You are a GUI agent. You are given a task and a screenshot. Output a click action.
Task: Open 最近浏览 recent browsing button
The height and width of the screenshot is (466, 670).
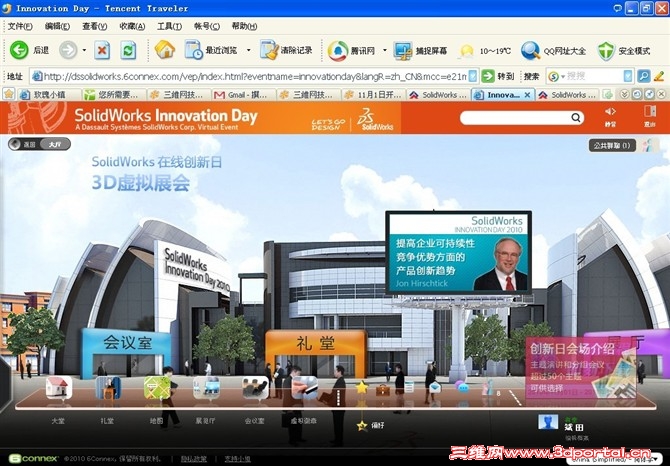click(211, 50)
